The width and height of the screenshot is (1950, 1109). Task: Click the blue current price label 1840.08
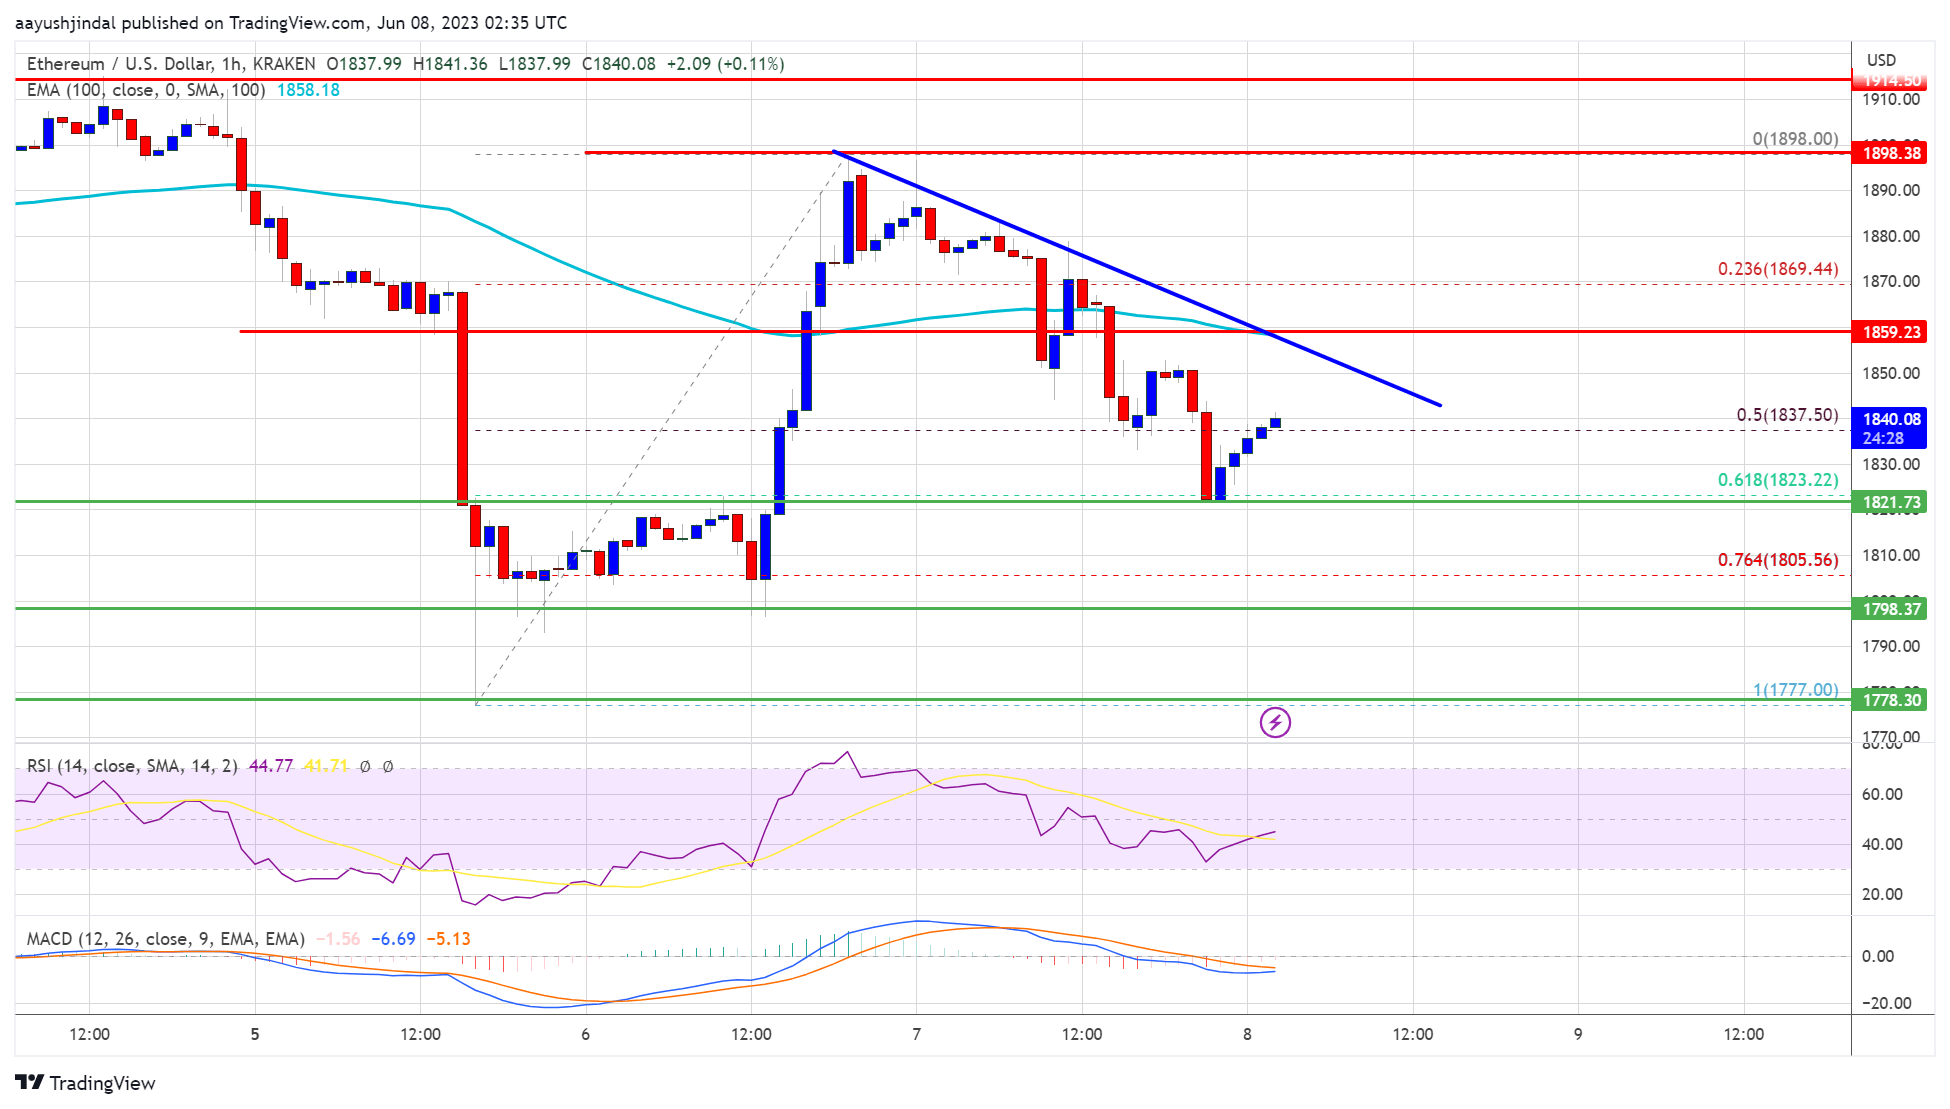click(x=1889, y=428)
